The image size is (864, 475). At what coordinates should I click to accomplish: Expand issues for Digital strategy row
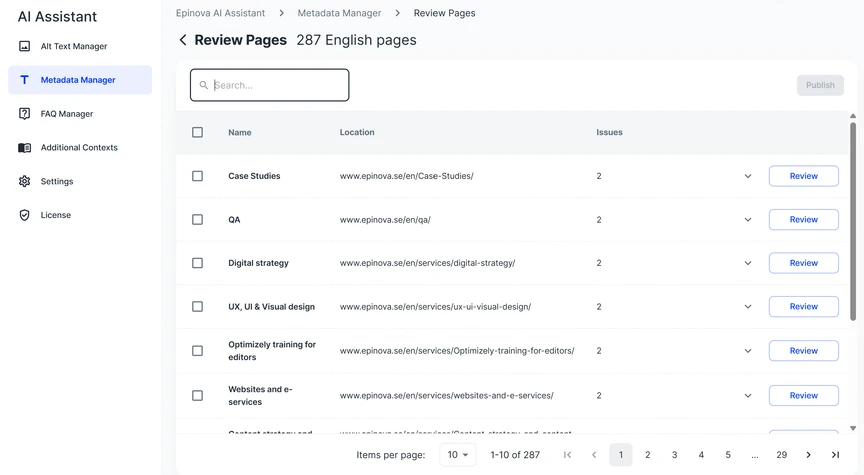(748, 263)
